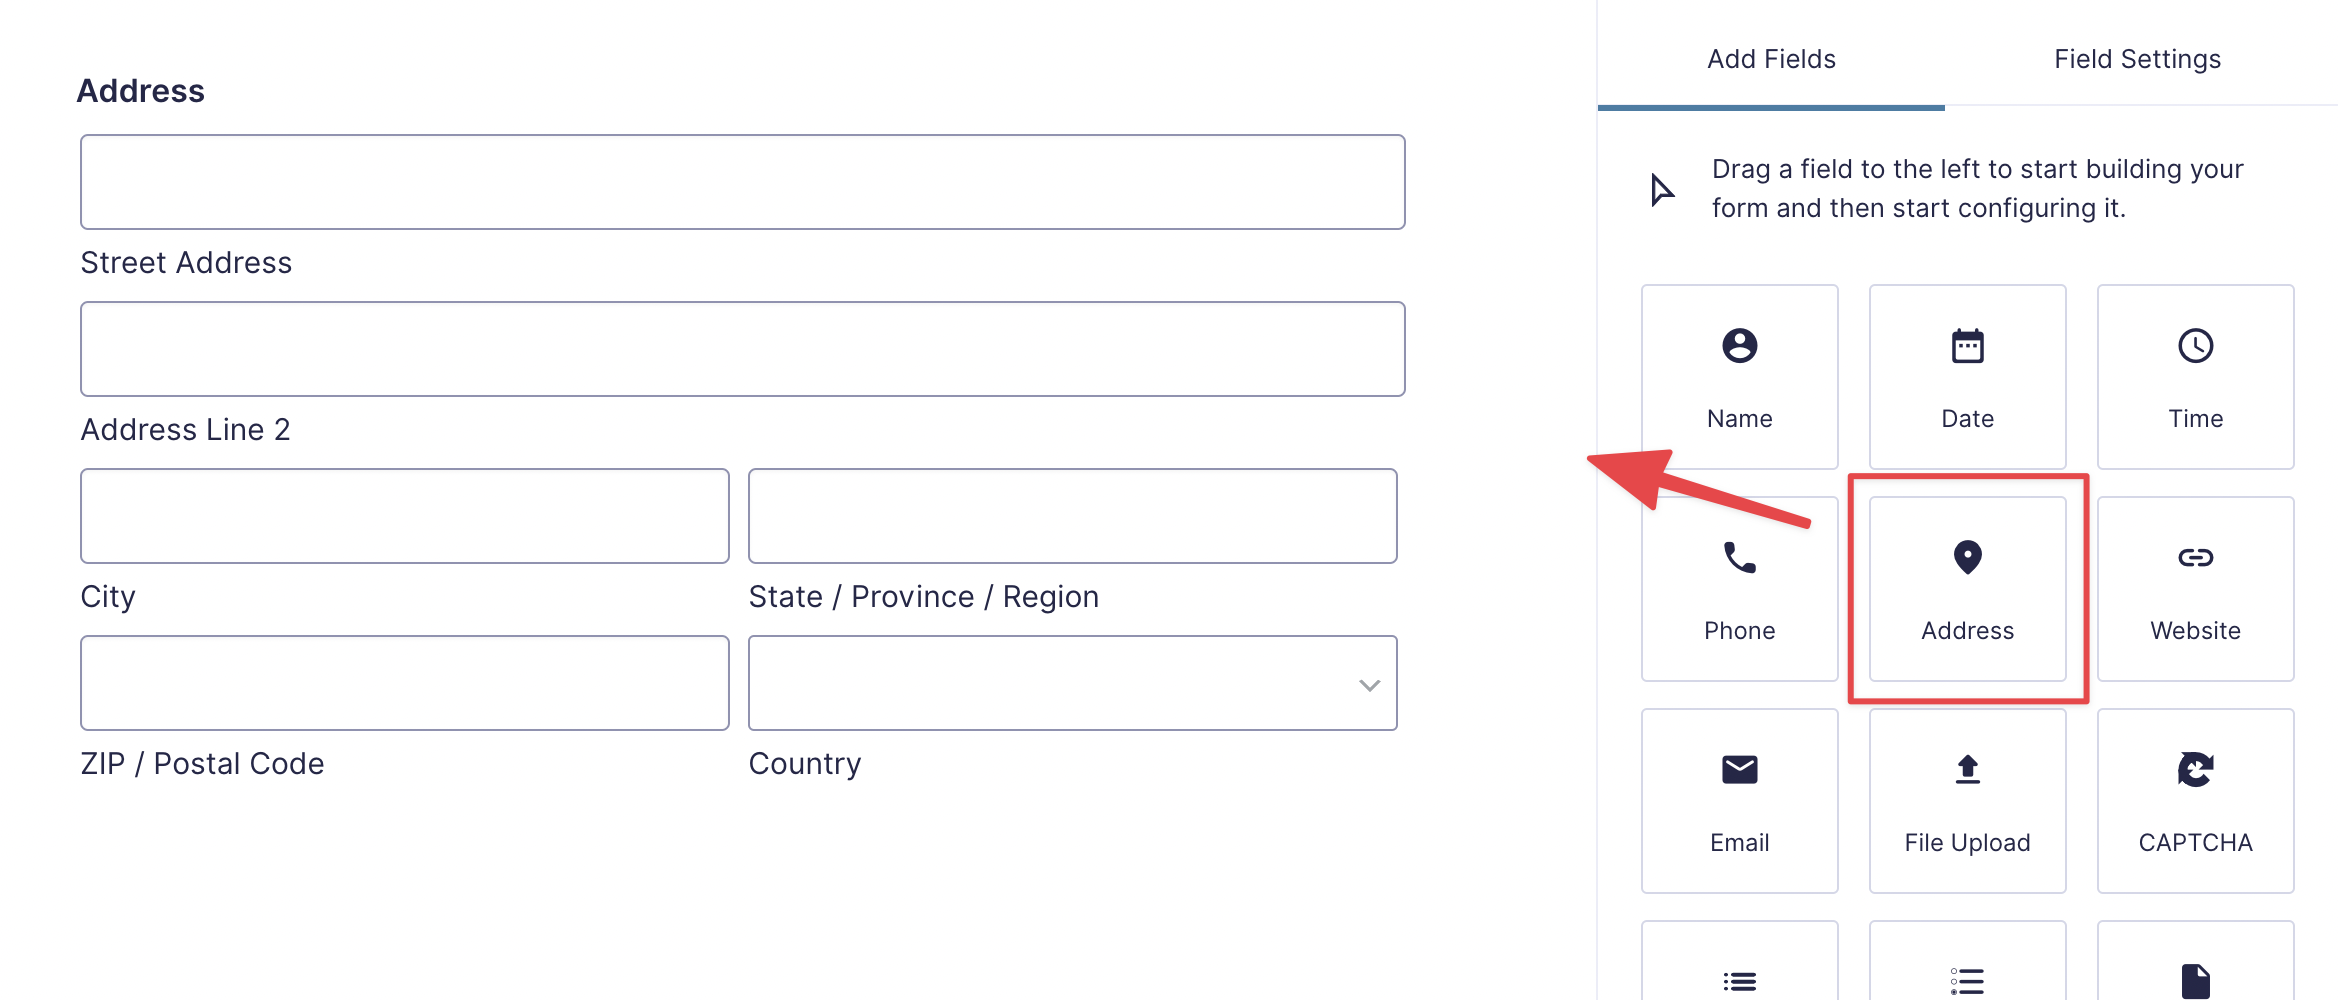Click the ZIP / Postal Code field
The width and height of the screenshot is (2338, 1000).
tap(404, 683)
